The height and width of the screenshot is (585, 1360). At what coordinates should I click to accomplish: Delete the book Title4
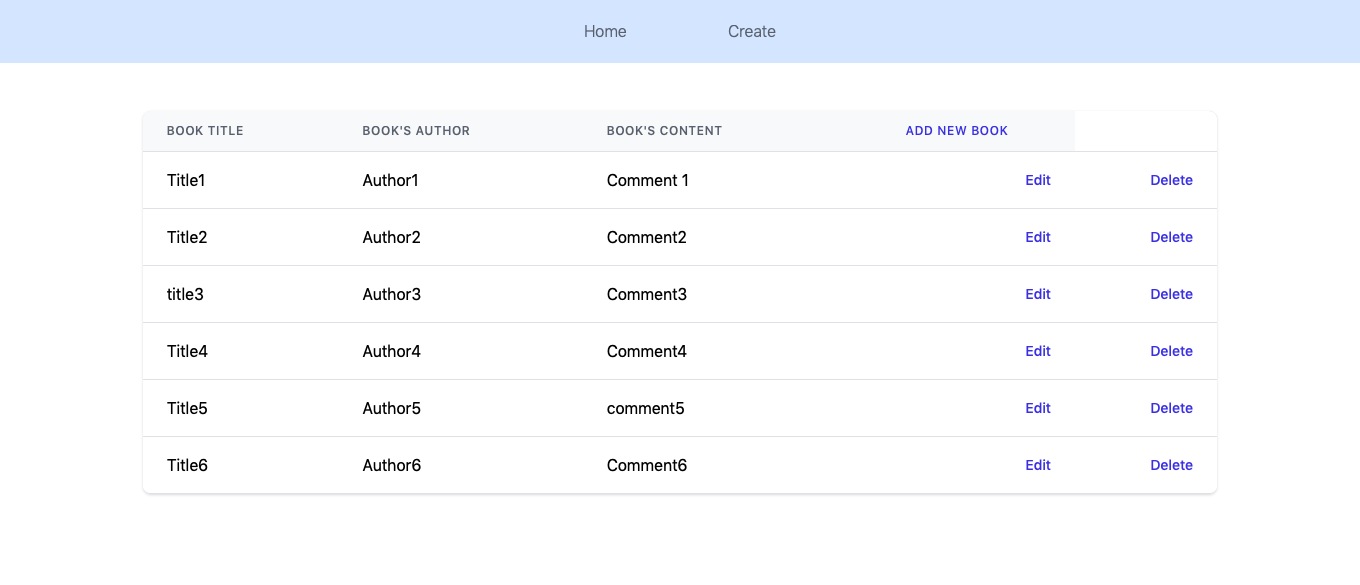(1171, 351)
